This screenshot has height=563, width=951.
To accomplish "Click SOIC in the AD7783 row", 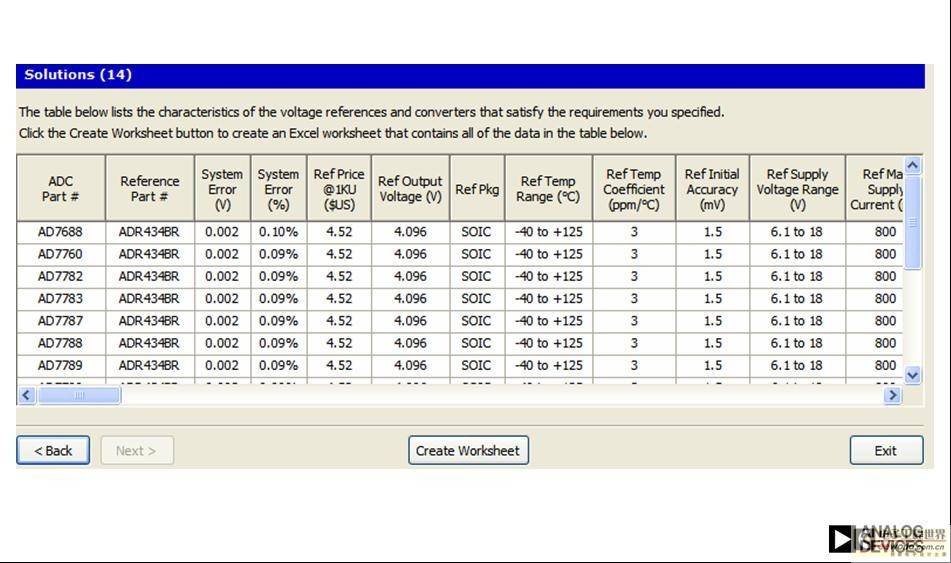I will pos(477,298).
